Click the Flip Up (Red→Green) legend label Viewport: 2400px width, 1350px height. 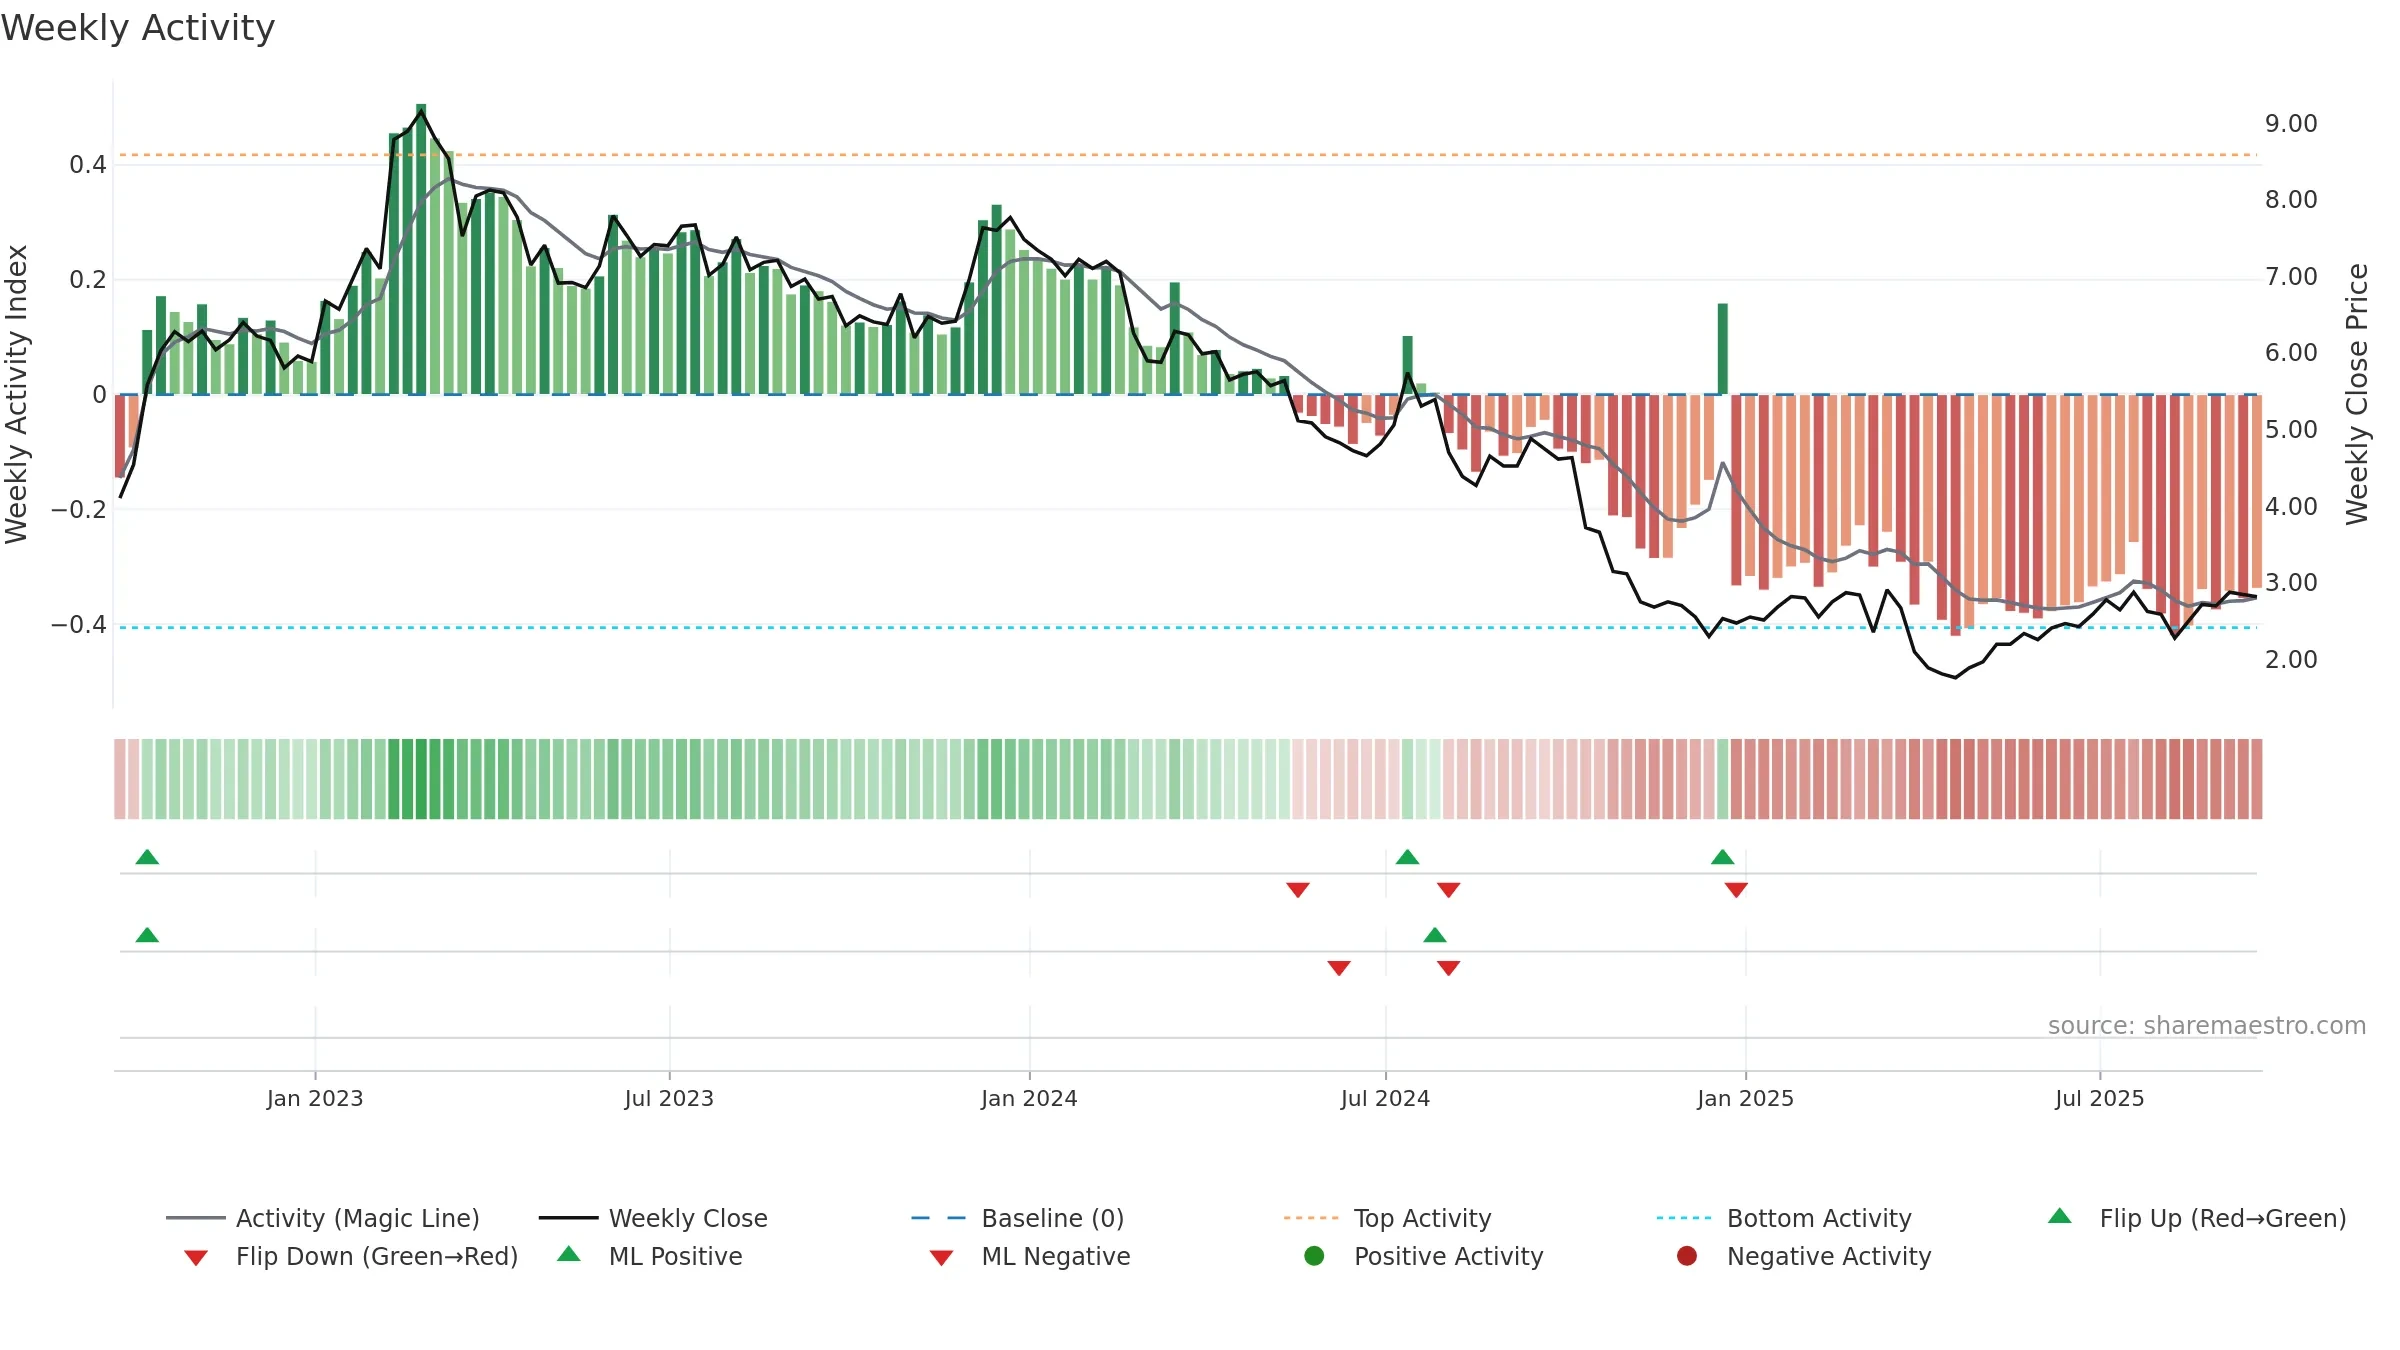(2223, 1218)
